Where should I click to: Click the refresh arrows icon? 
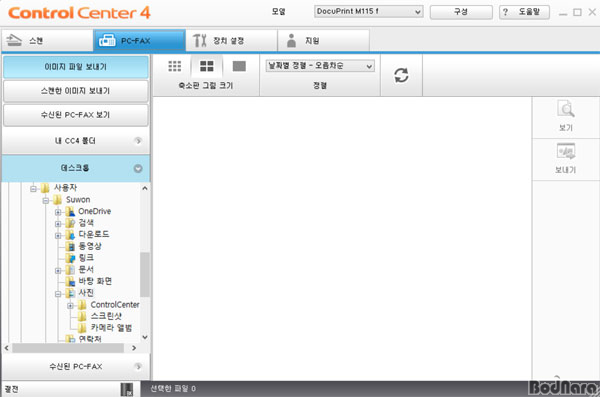401,75
